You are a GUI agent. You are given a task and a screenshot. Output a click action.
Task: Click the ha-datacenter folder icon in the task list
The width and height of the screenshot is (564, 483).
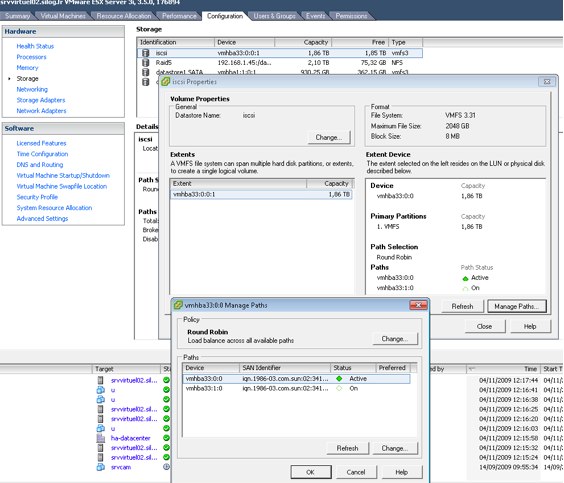click(x=100, y=438)
